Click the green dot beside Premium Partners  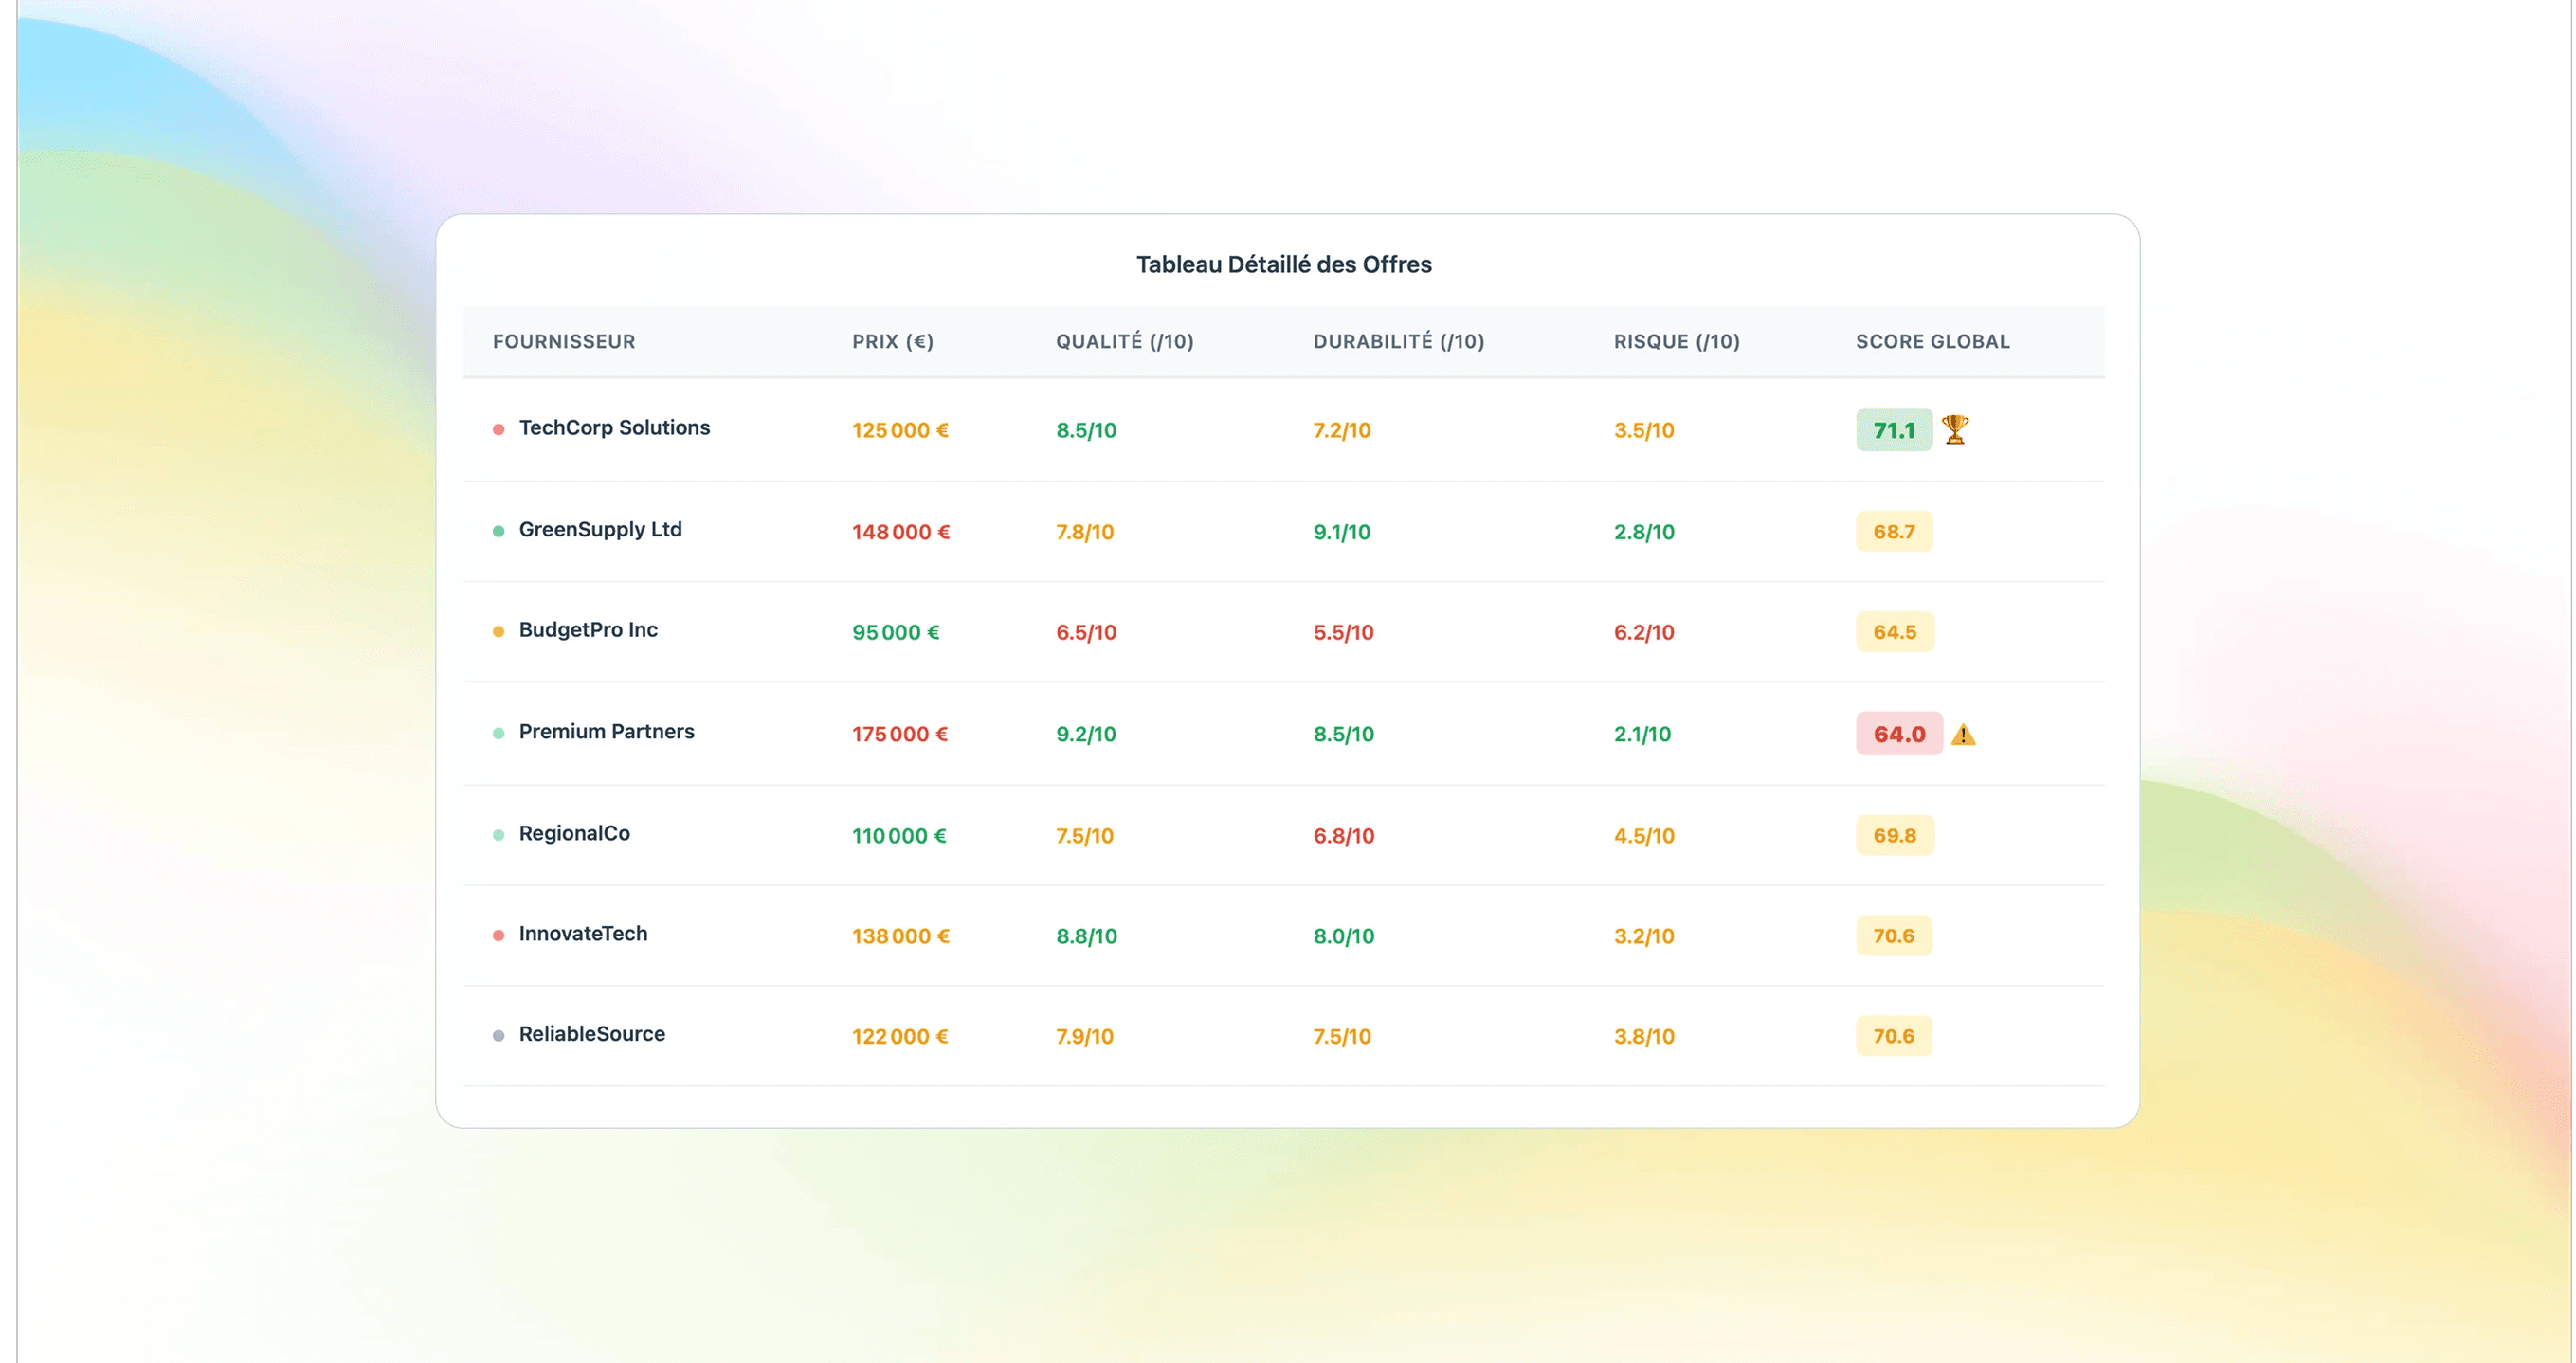coord(498,733)
